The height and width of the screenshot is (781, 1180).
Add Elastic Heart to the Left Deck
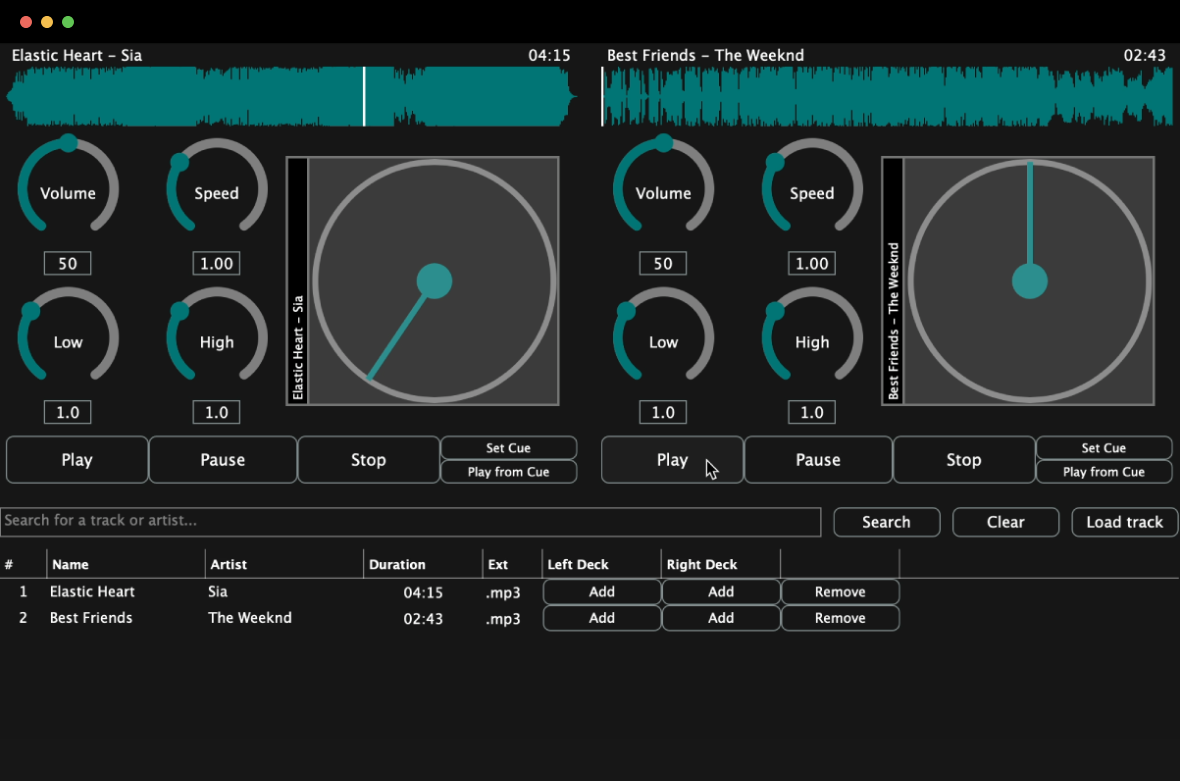tap(601, 592)
